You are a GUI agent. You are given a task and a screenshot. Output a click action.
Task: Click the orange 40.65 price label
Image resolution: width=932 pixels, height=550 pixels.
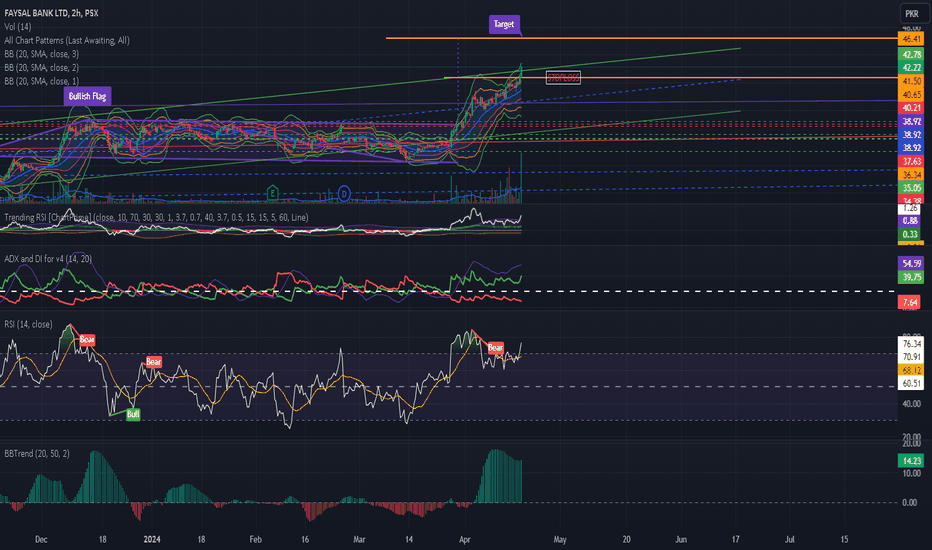click(911, 95)
